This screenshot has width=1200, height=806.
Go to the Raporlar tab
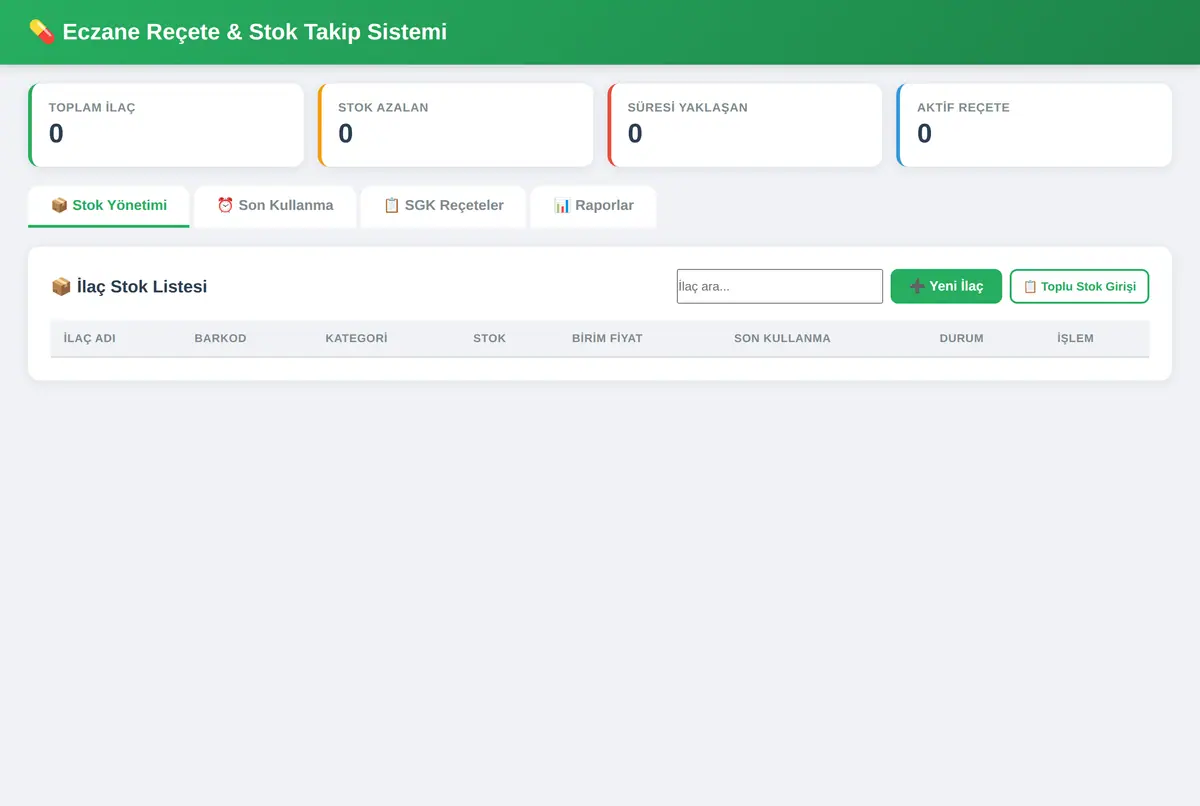click(593, 206)
